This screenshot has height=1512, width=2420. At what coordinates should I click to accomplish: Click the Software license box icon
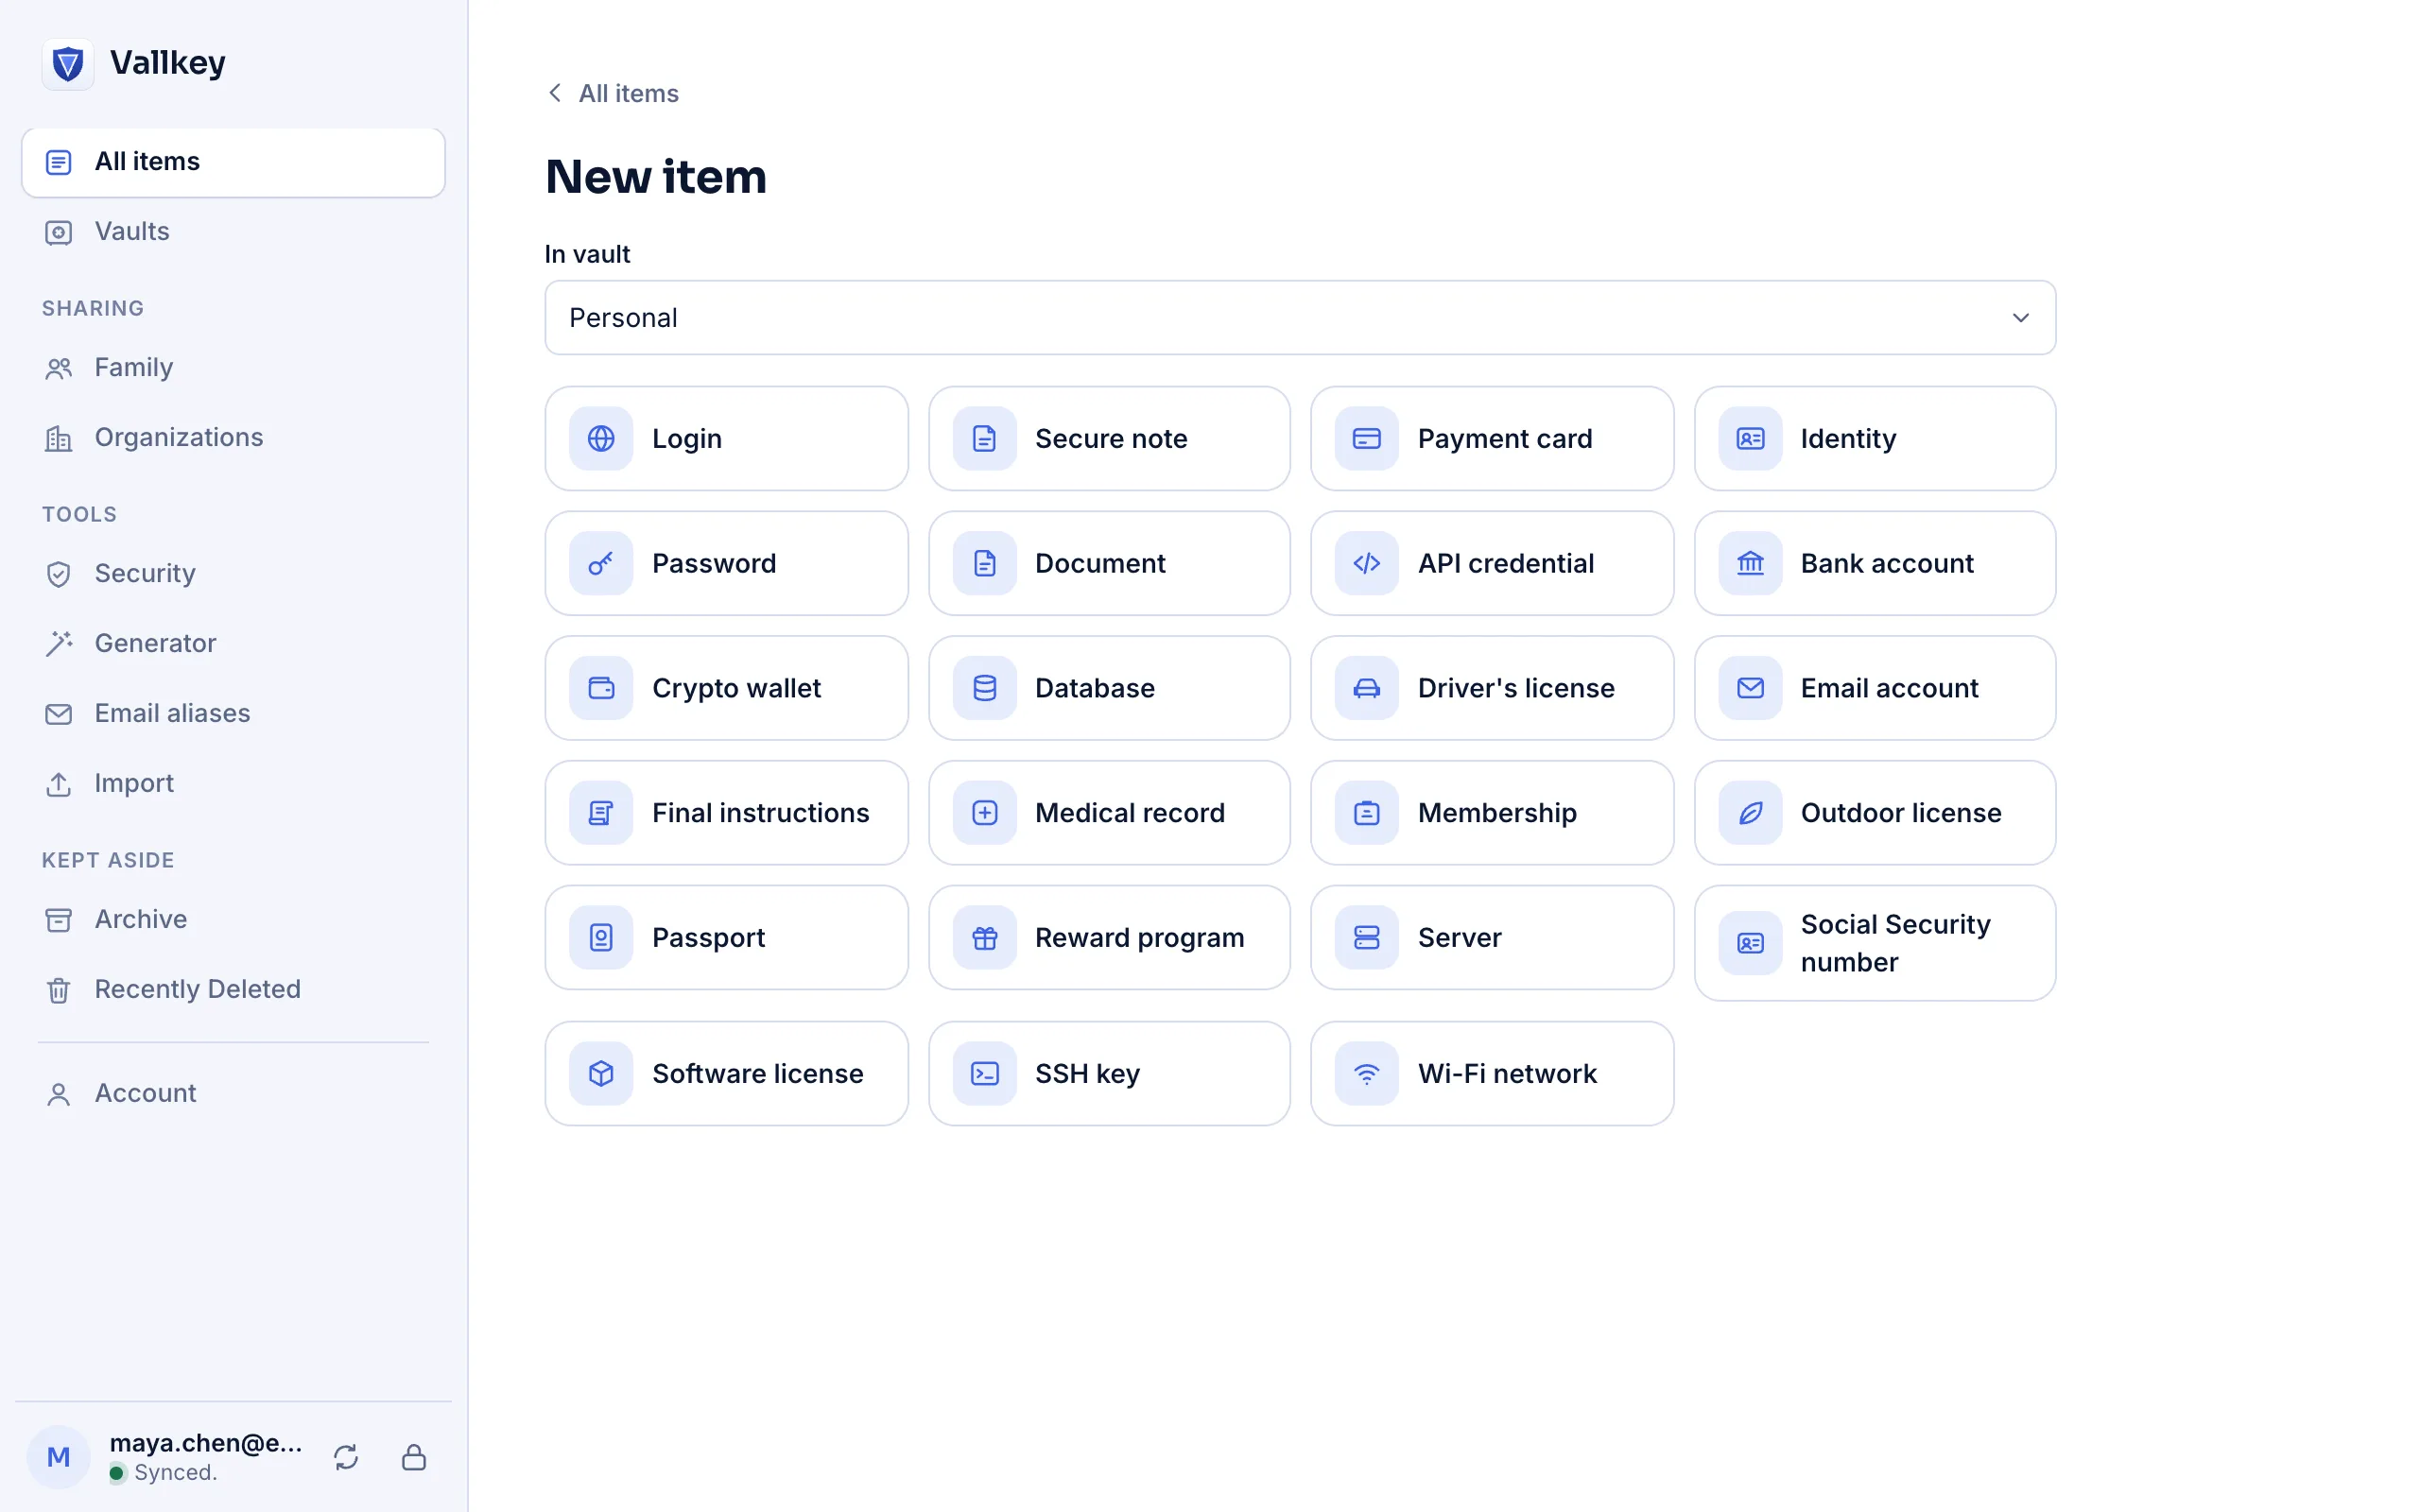pyautogui.click(x=601, y=1074)
